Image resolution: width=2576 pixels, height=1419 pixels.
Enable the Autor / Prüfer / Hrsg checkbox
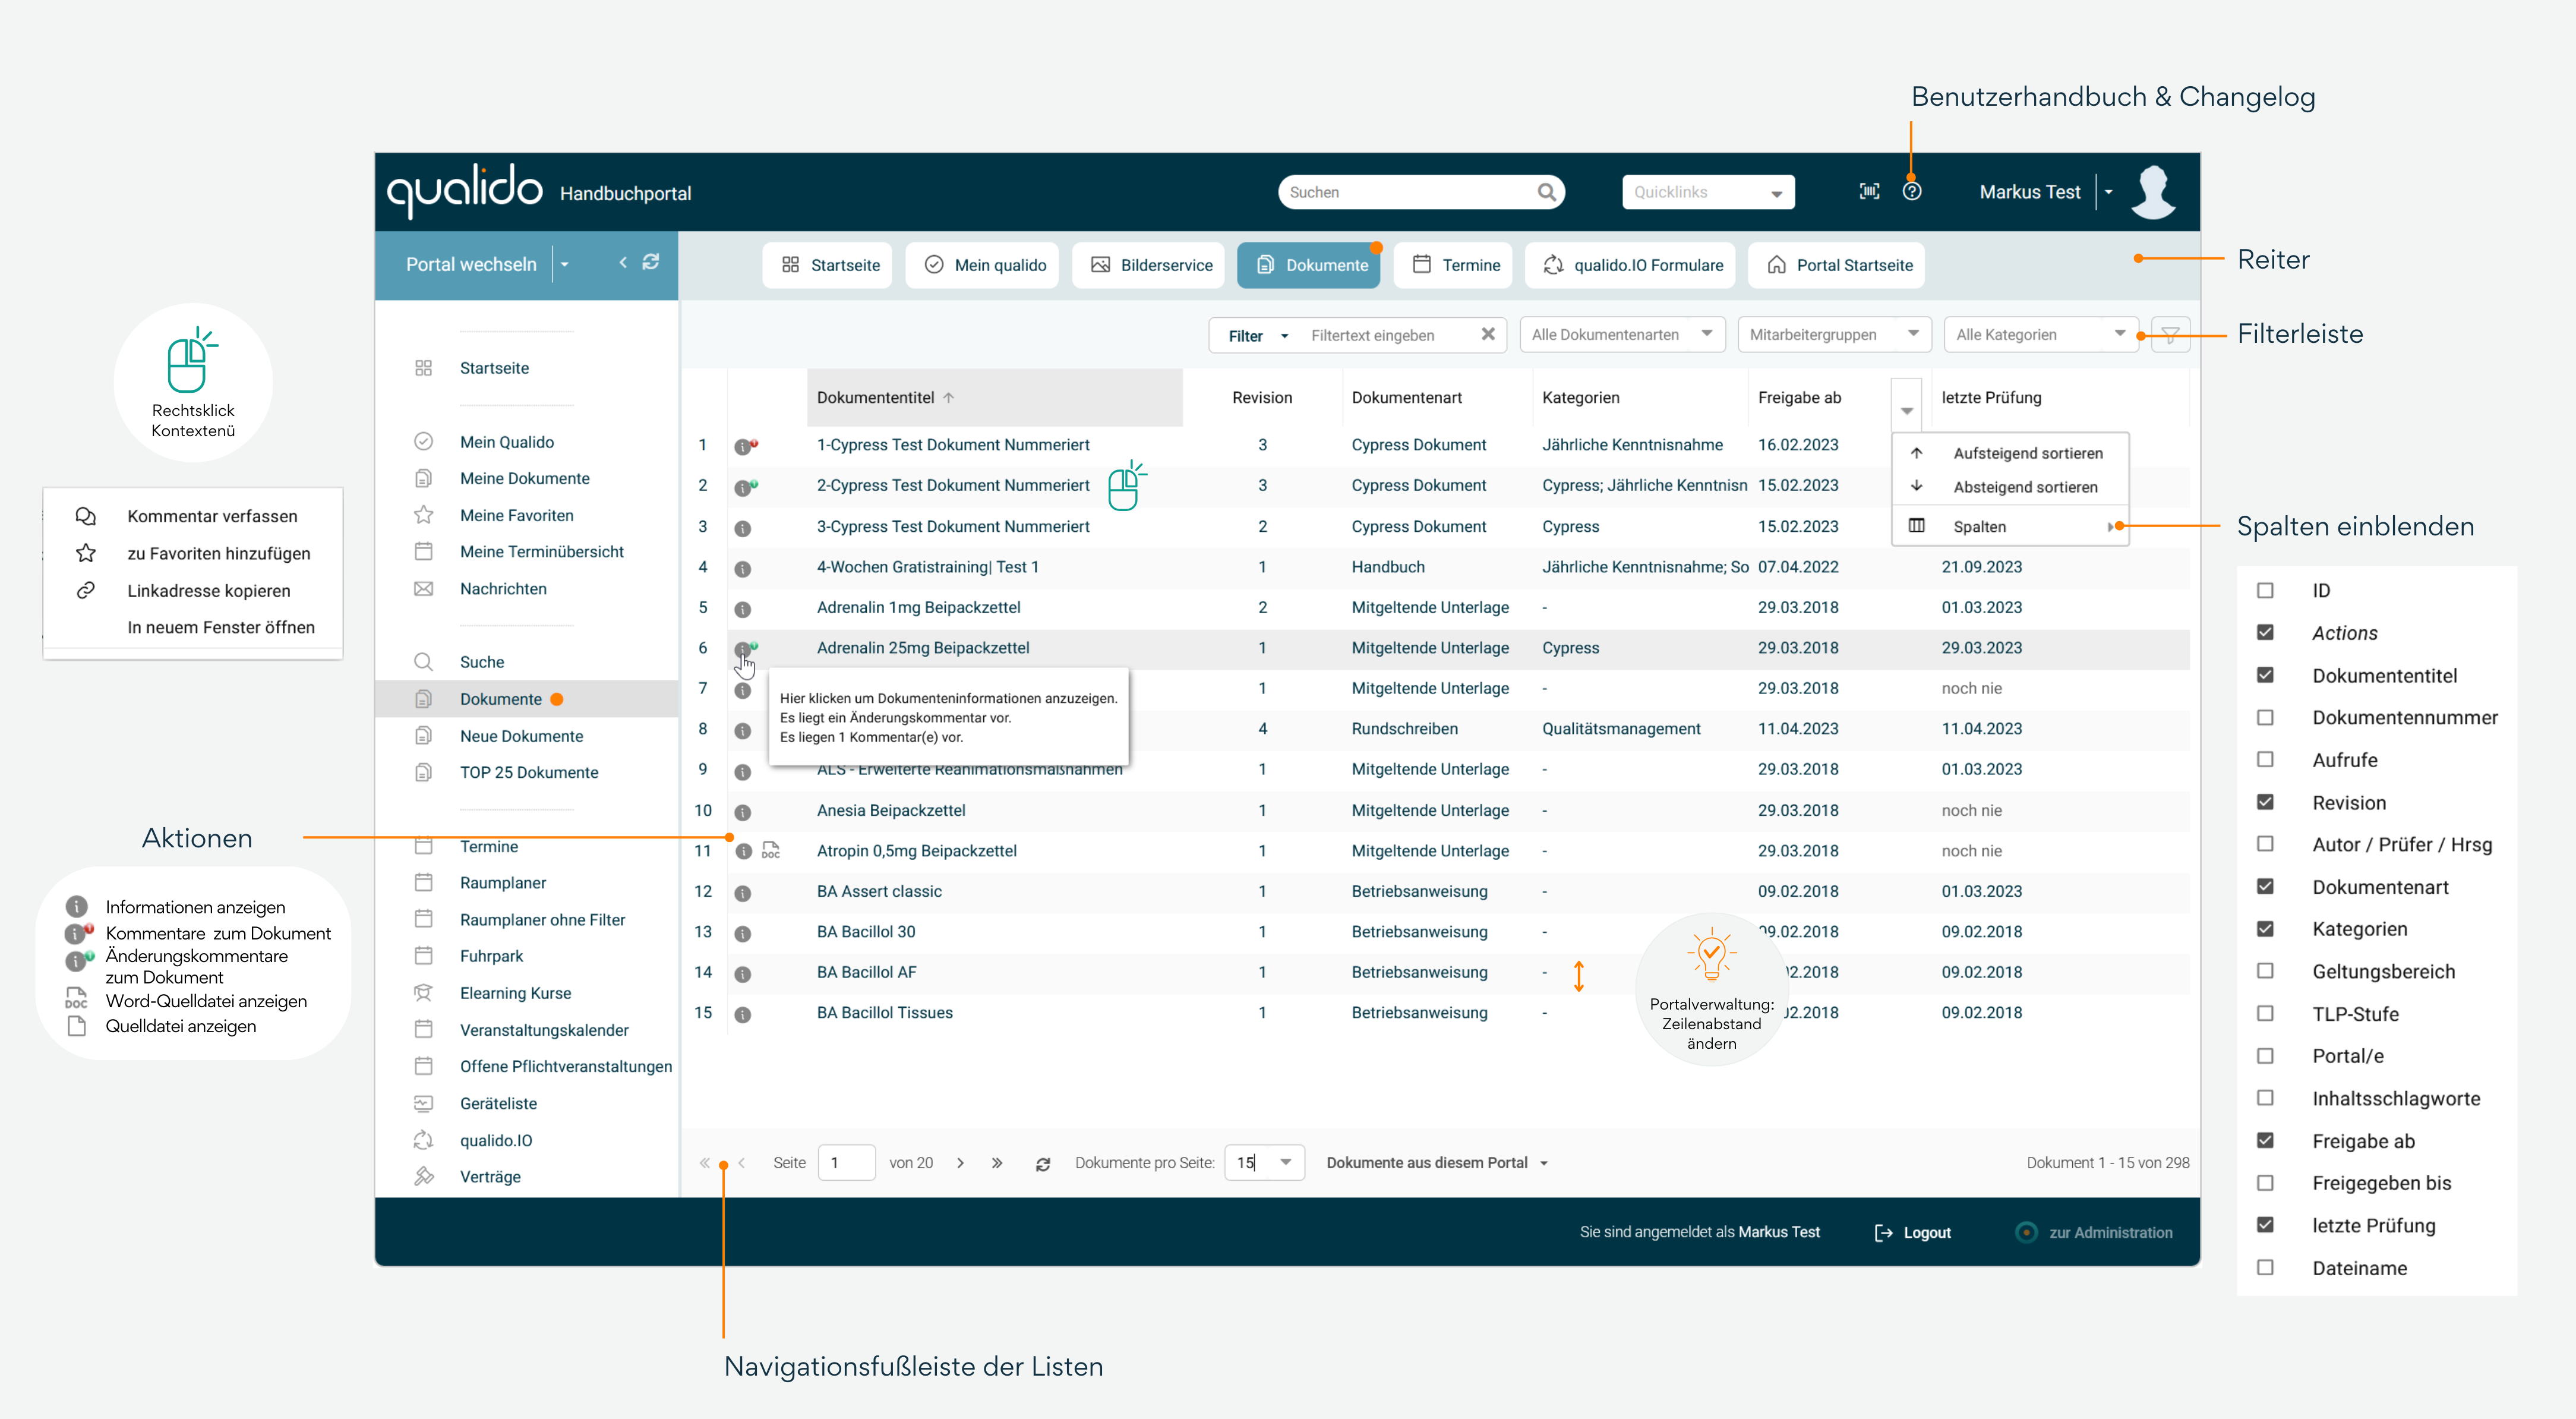point(2265,844)
